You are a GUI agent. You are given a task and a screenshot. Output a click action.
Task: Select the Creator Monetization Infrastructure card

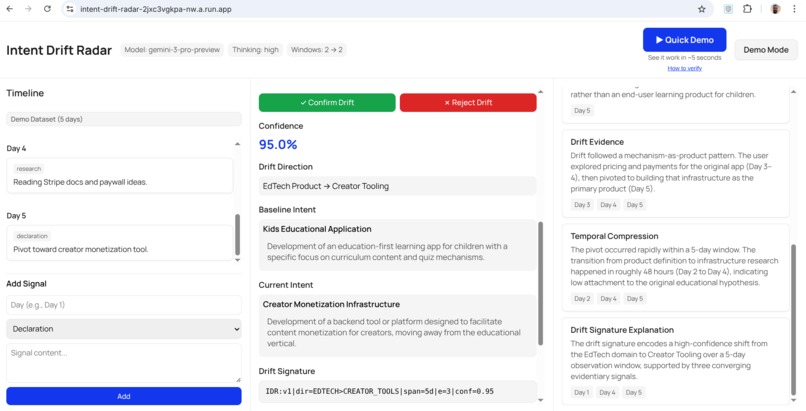(397, 326)
